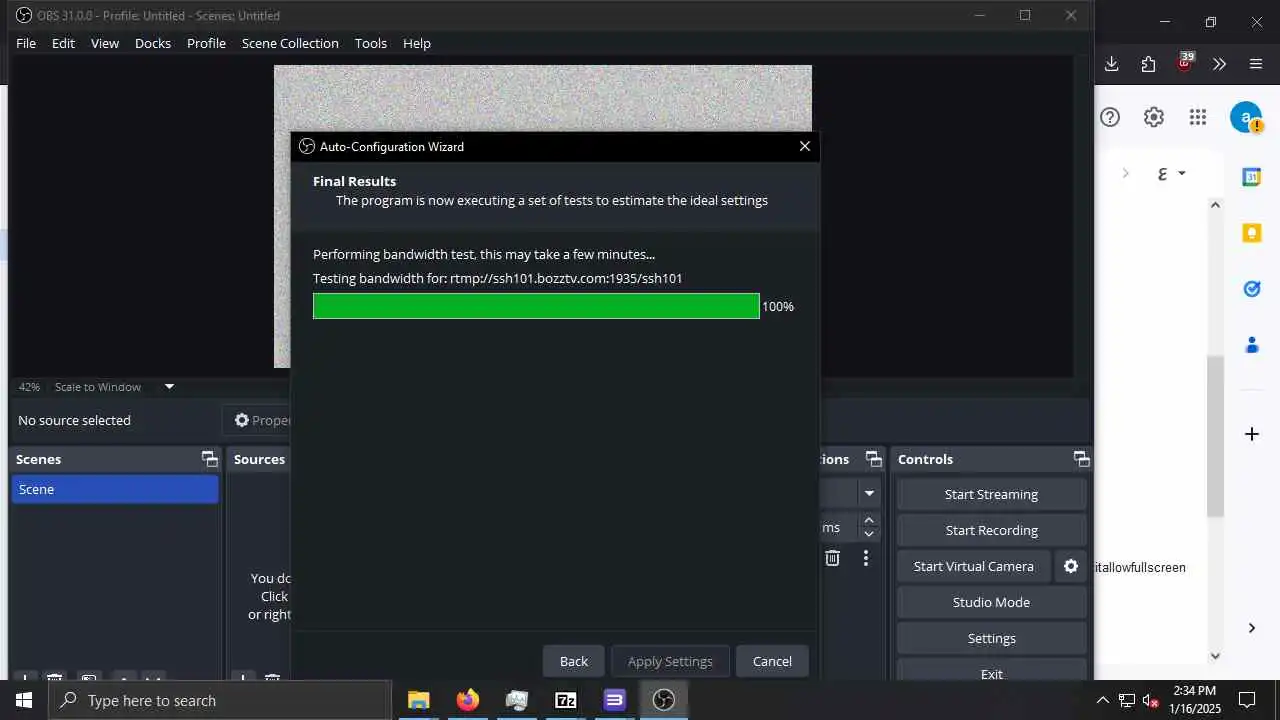
Task: Open browser extensions puzzle icon
Action: [1148, 64]
